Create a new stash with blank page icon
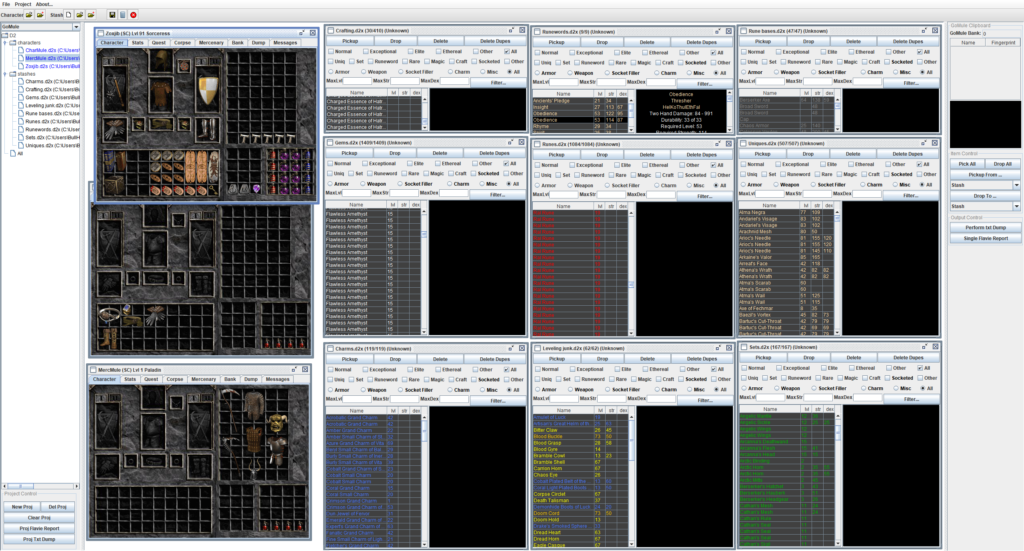Viewport: 1024px width, 551px height. tap(69, 14)
